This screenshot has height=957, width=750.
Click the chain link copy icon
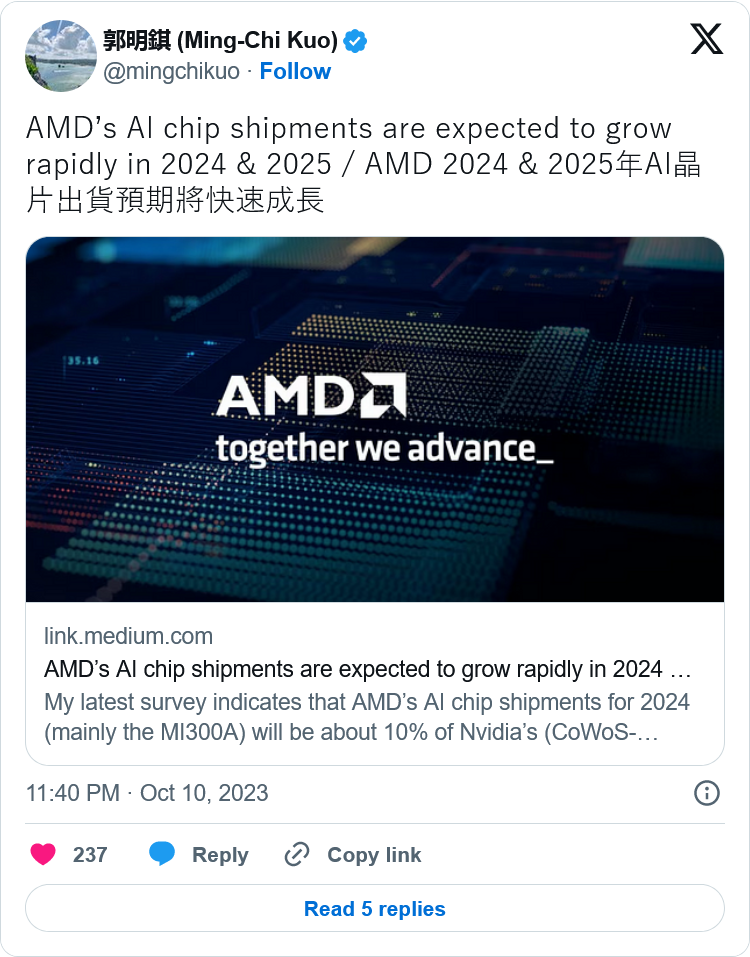pyautogui.click(x=297, y=855)
